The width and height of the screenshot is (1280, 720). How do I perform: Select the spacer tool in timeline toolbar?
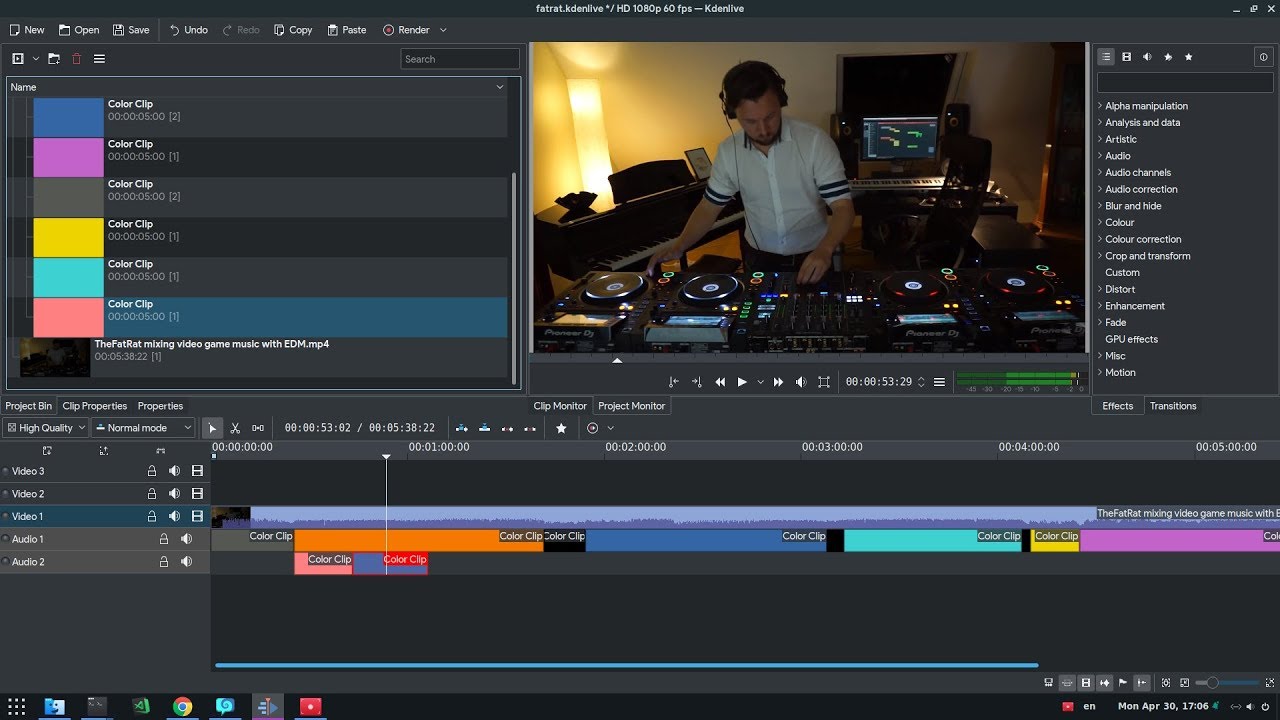pyautogui.click(x=258, y=428)
